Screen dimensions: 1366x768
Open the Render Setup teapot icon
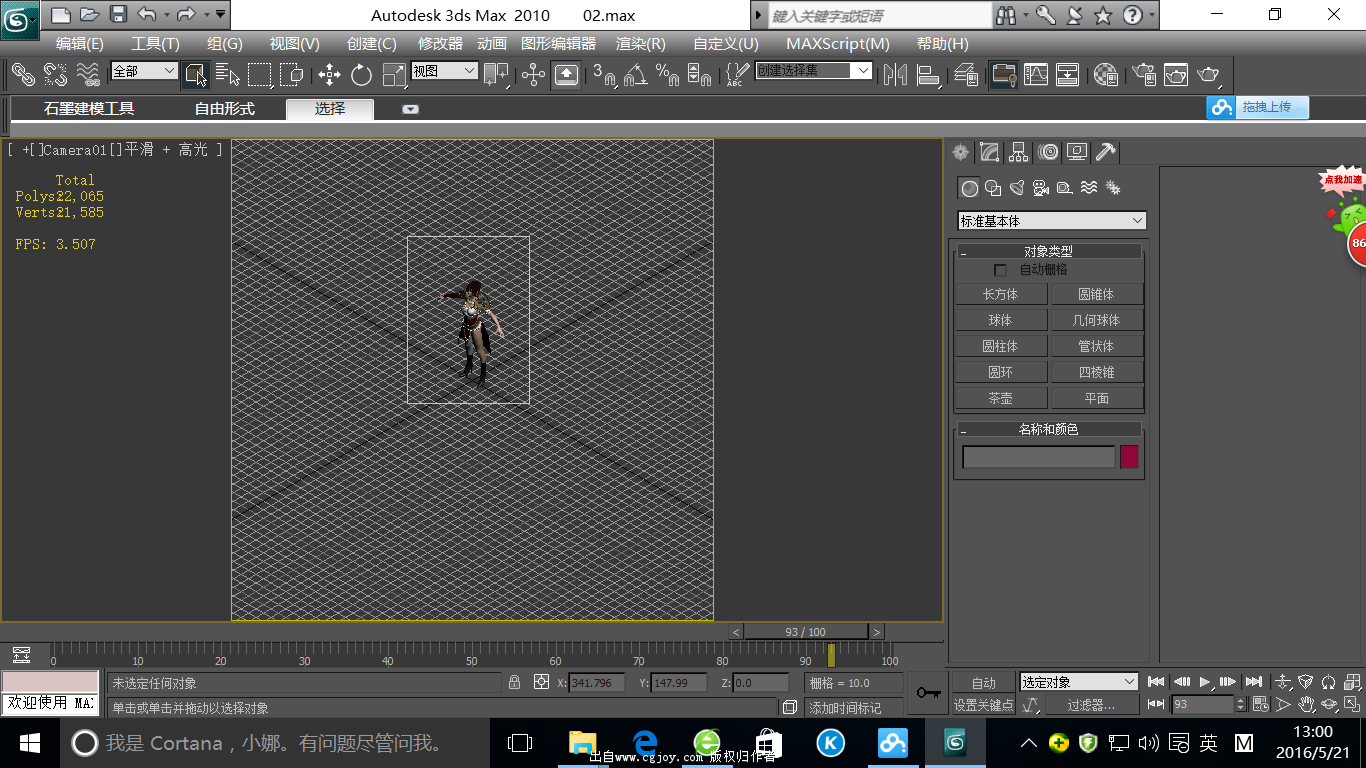pos(1144,74)
